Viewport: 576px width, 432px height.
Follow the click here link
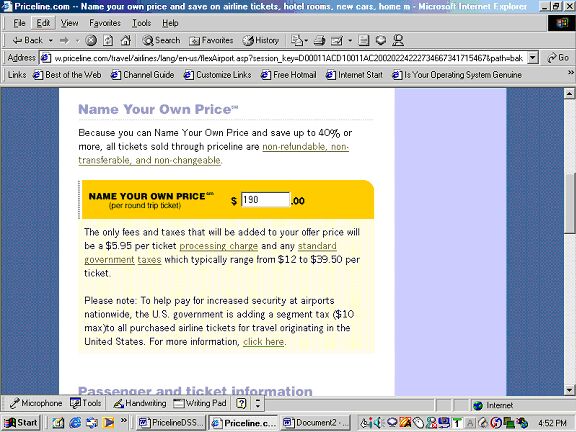click(263, 342)
